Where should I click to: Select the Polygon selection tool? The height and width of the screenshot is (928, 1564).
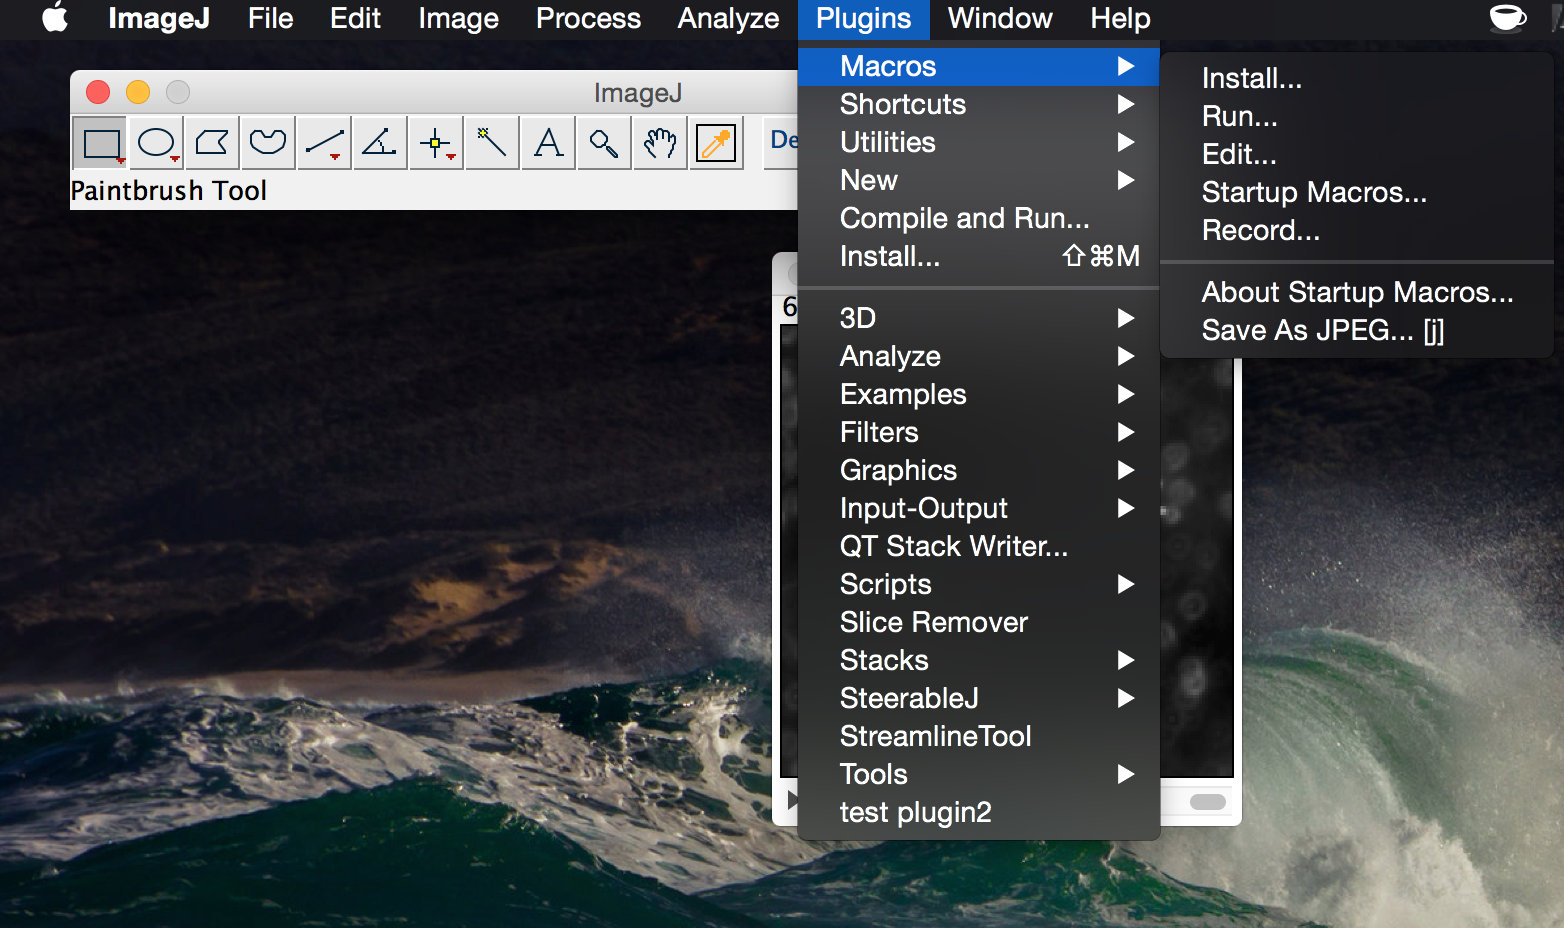point(212,143)
